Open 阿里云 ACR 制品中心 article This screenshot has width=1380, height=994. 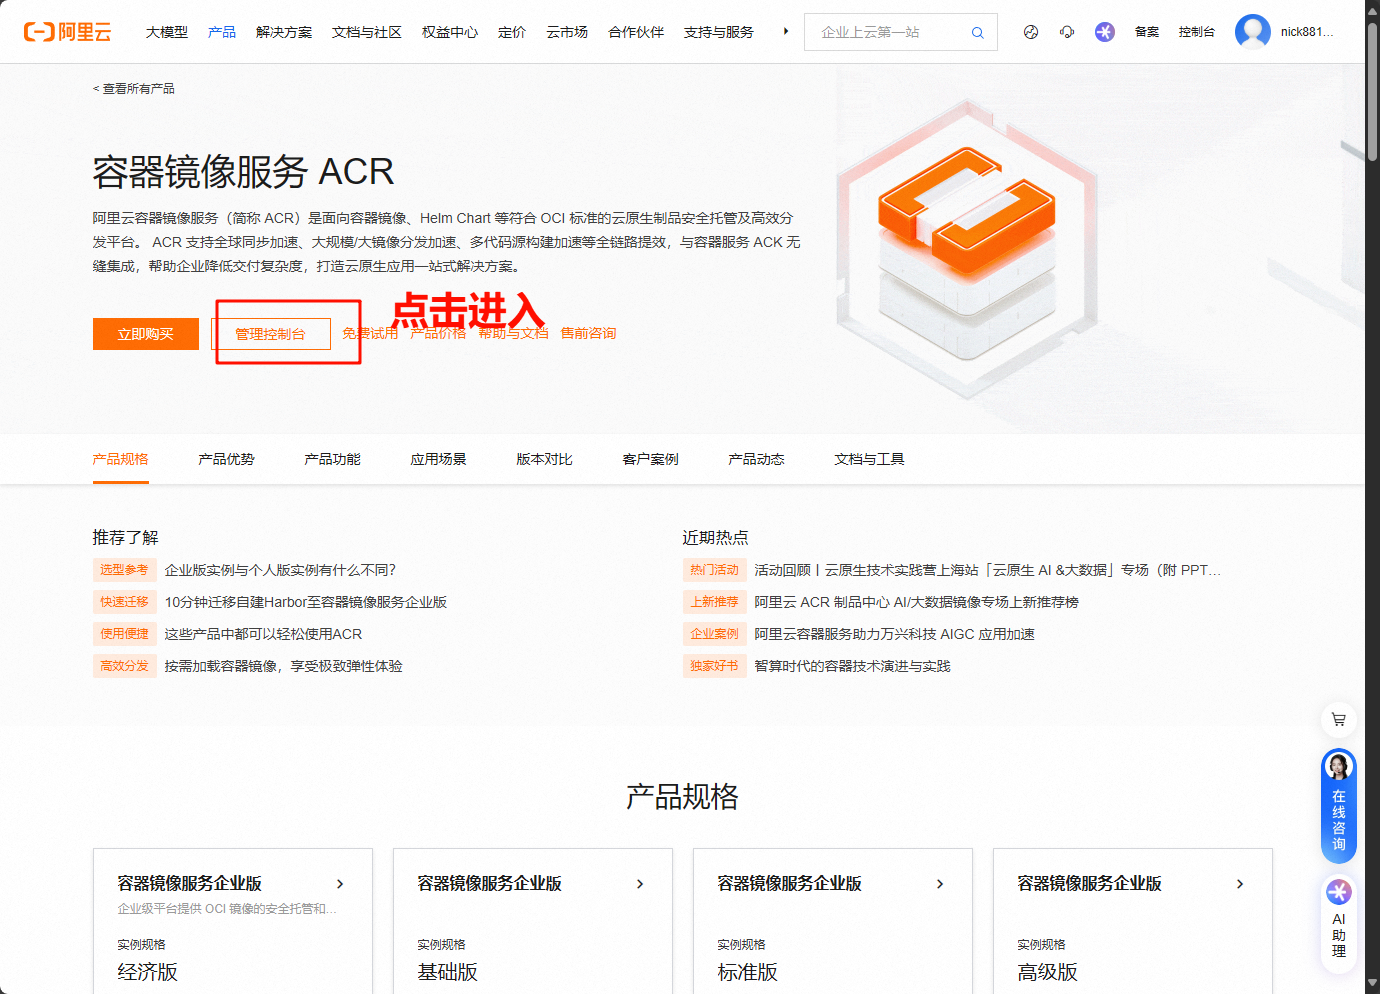tap(917, 602)
